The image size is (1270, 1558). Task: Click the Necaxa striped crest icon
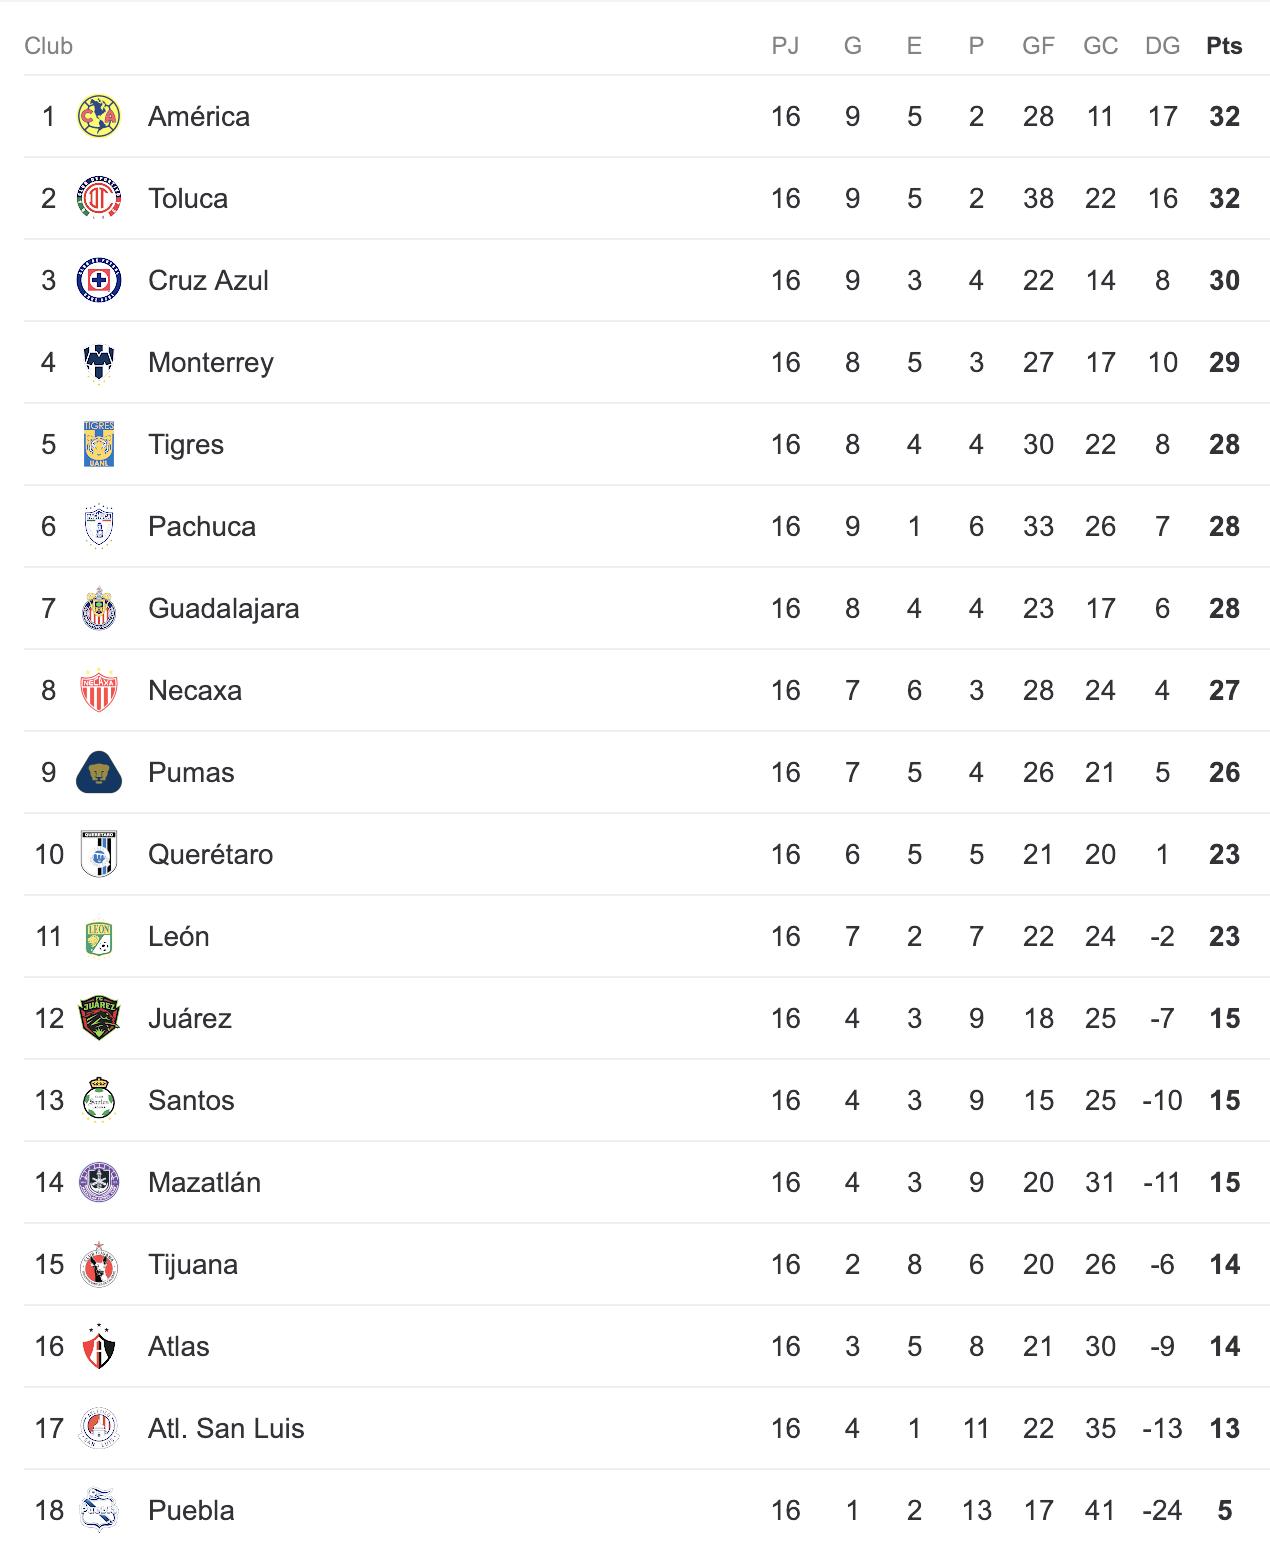point(98,690)
